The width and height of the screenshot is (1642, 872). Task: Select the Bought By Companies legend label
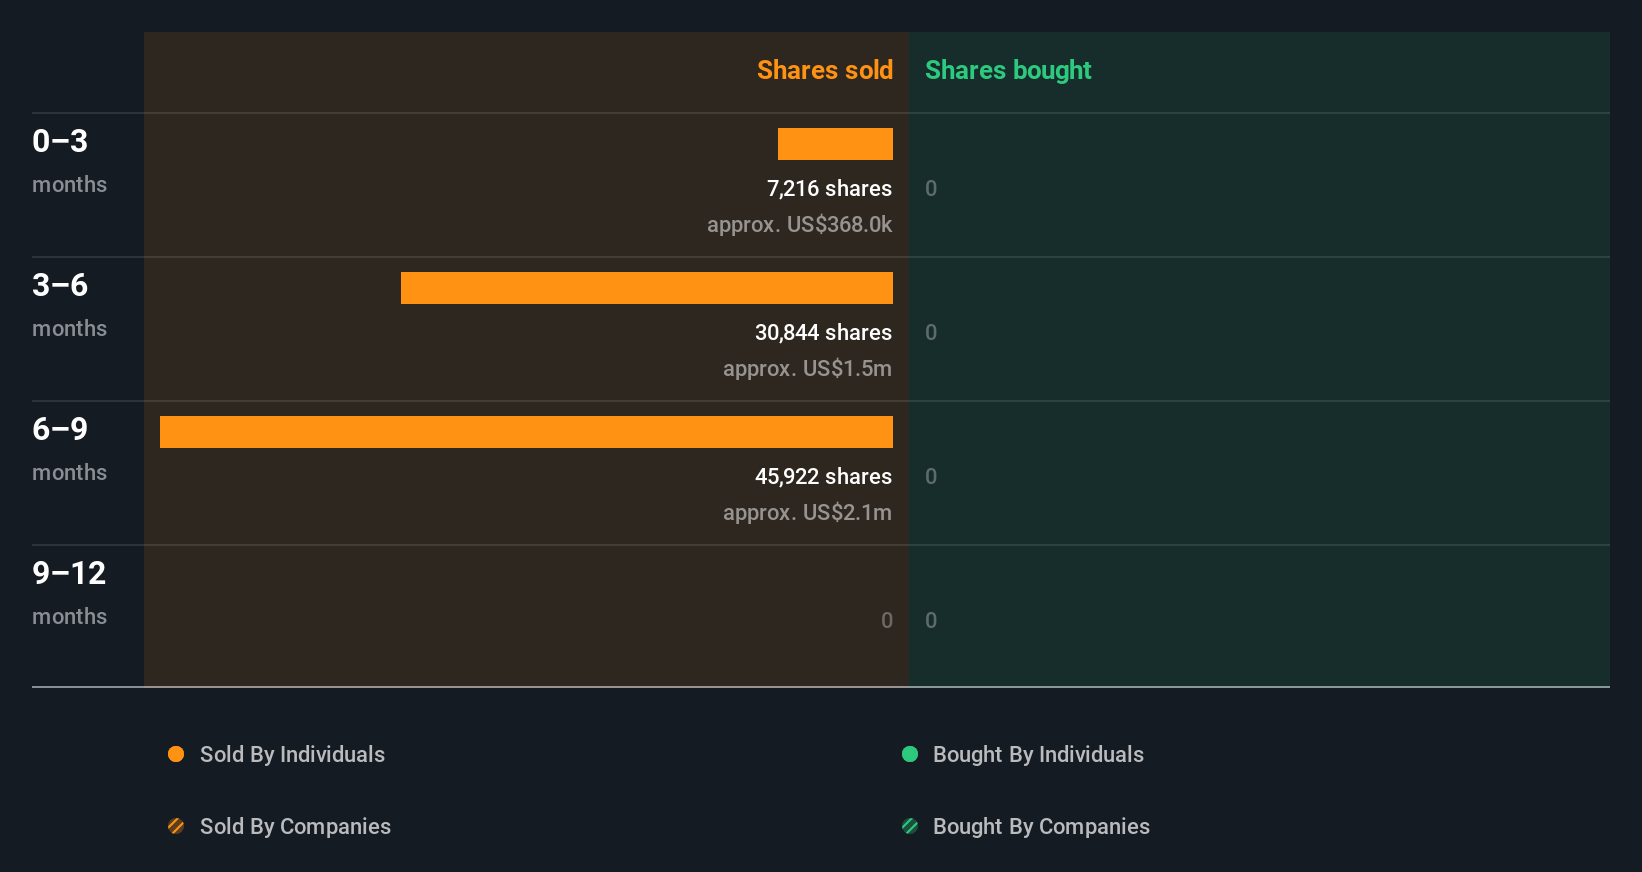click(1041, 826)
